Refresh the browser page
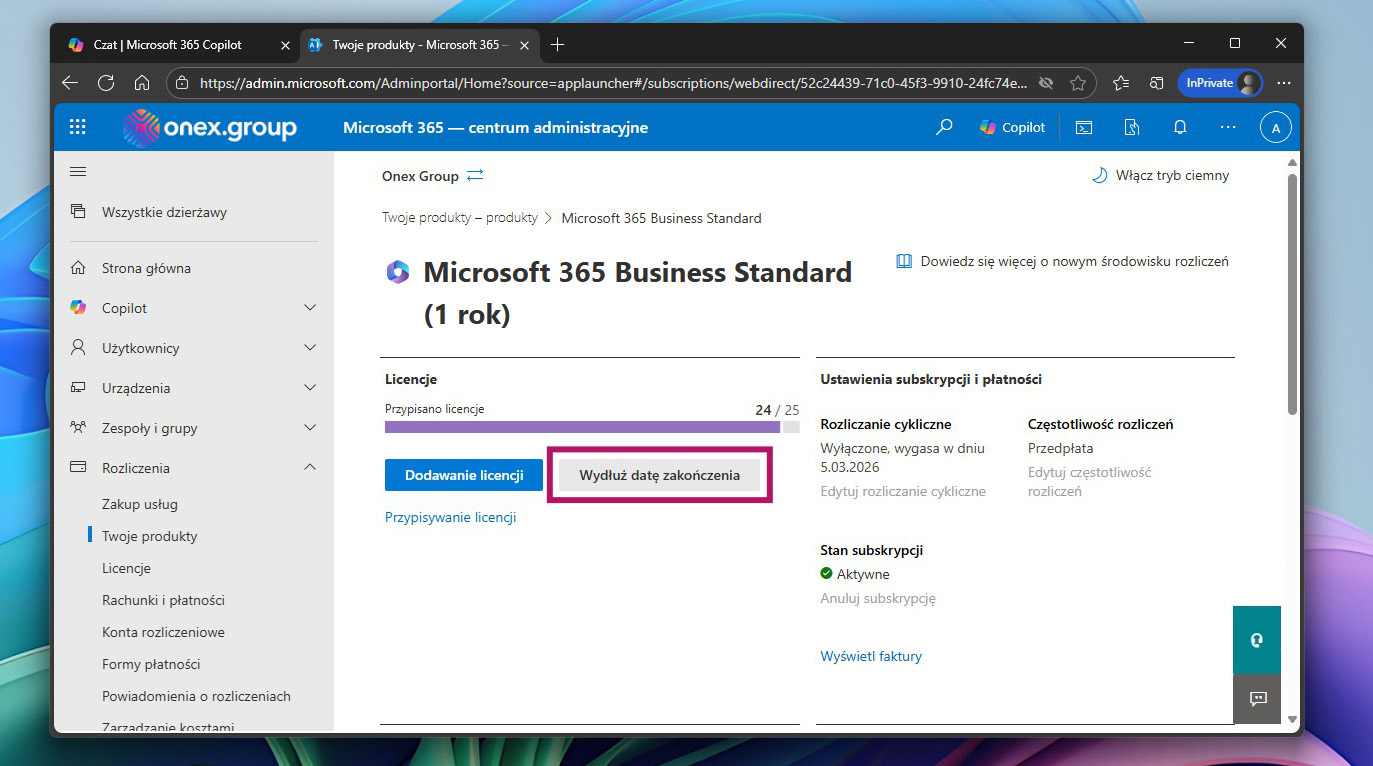Viewport: 1373px width, 766px height. coord(106,83)
